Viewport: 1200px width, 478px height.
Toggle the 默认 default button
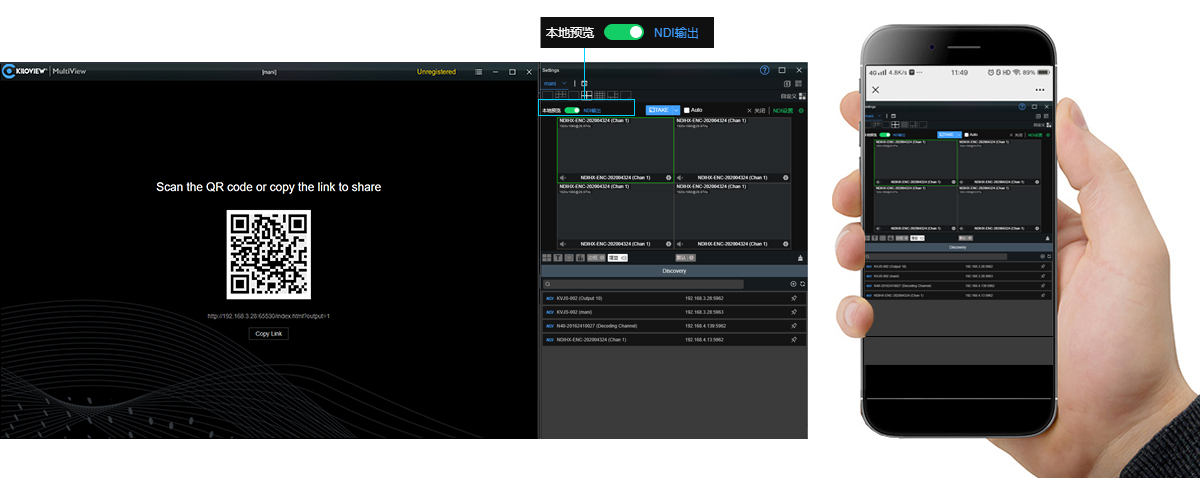click(686, 258)
